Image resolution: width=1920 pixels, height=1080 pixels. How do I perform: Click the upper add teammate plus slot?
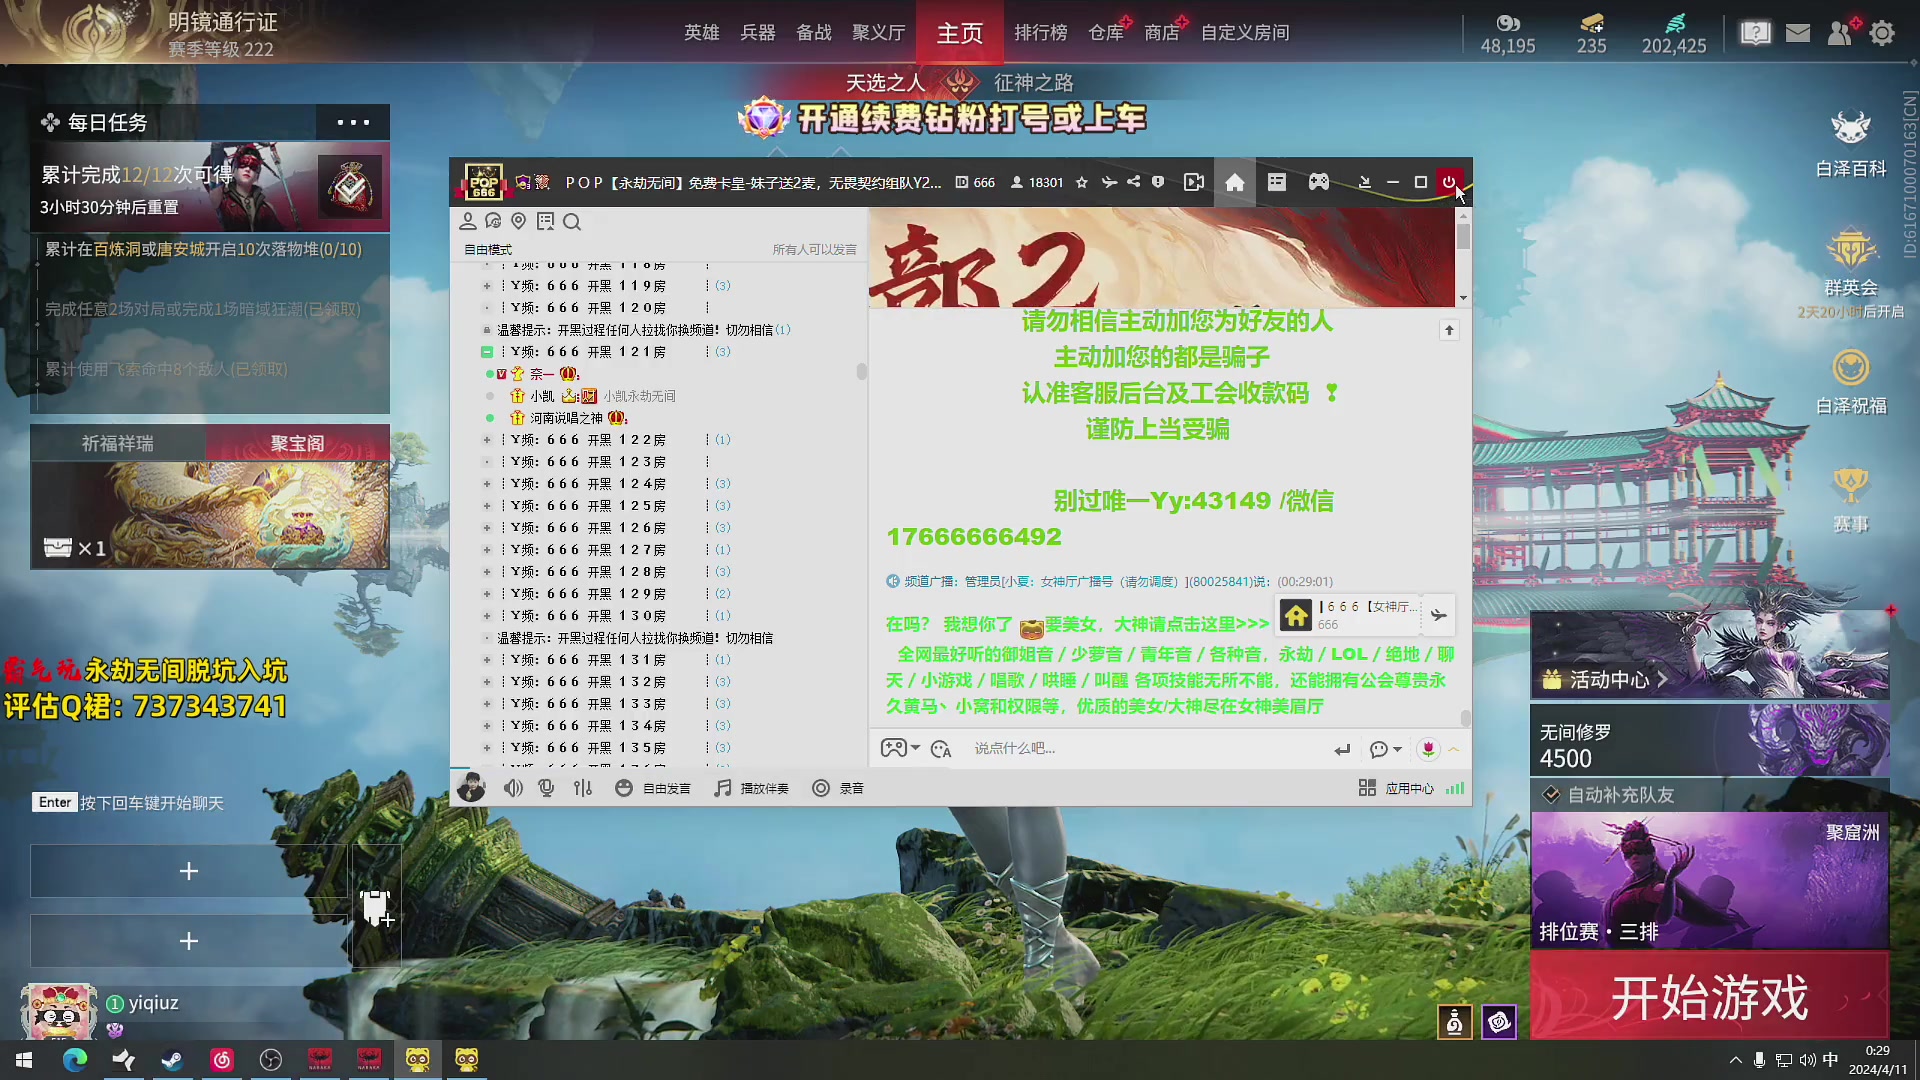click(189, 871)
